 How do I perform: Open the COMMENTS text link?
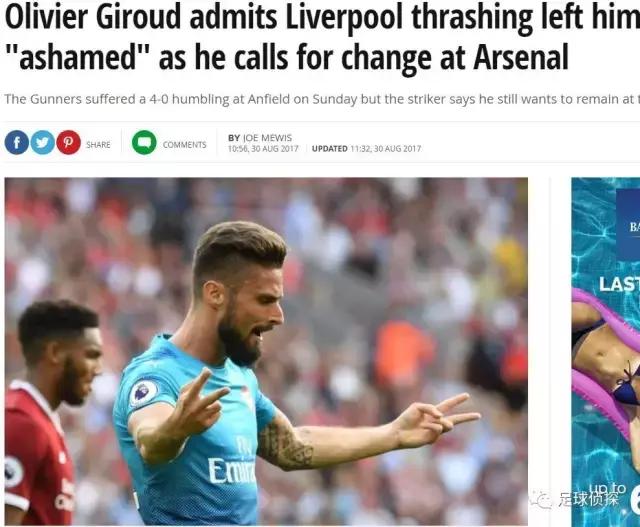click(184, 145)
